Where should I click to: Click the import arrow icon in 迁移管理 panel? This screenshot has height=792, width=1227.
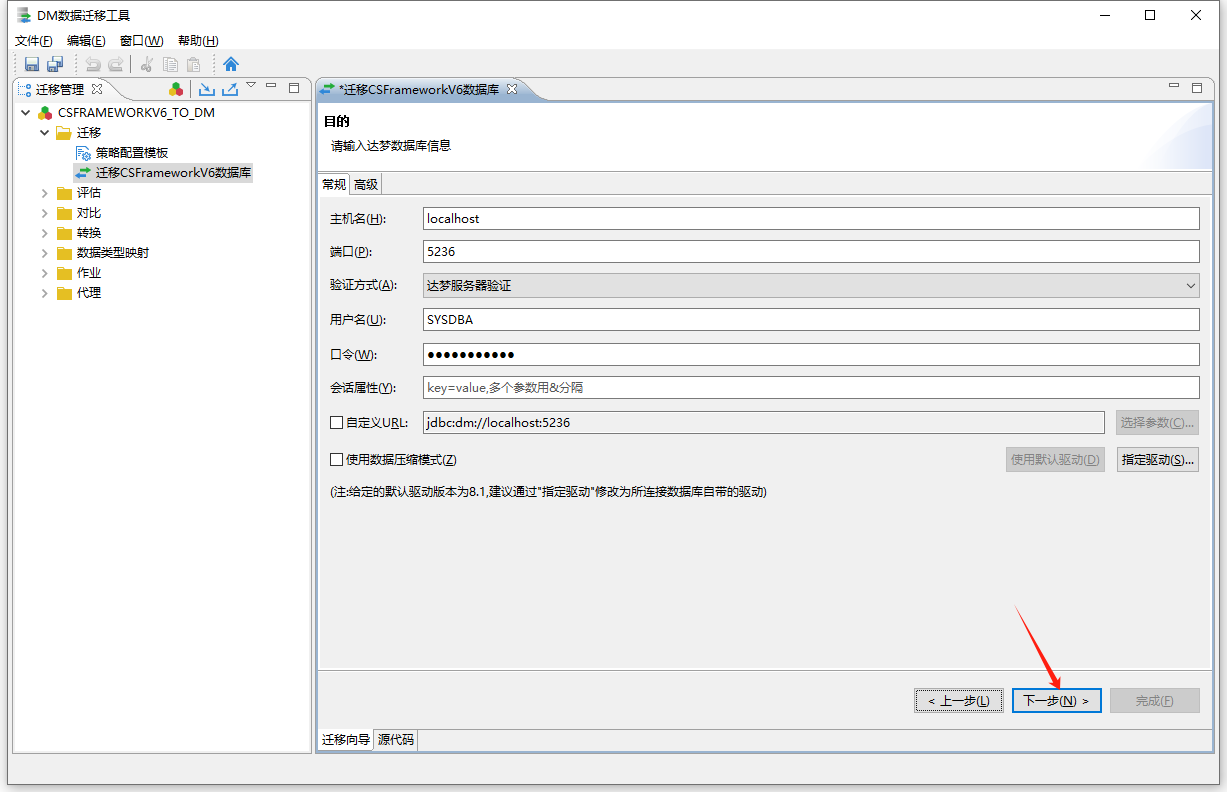[x=207, y=89]
